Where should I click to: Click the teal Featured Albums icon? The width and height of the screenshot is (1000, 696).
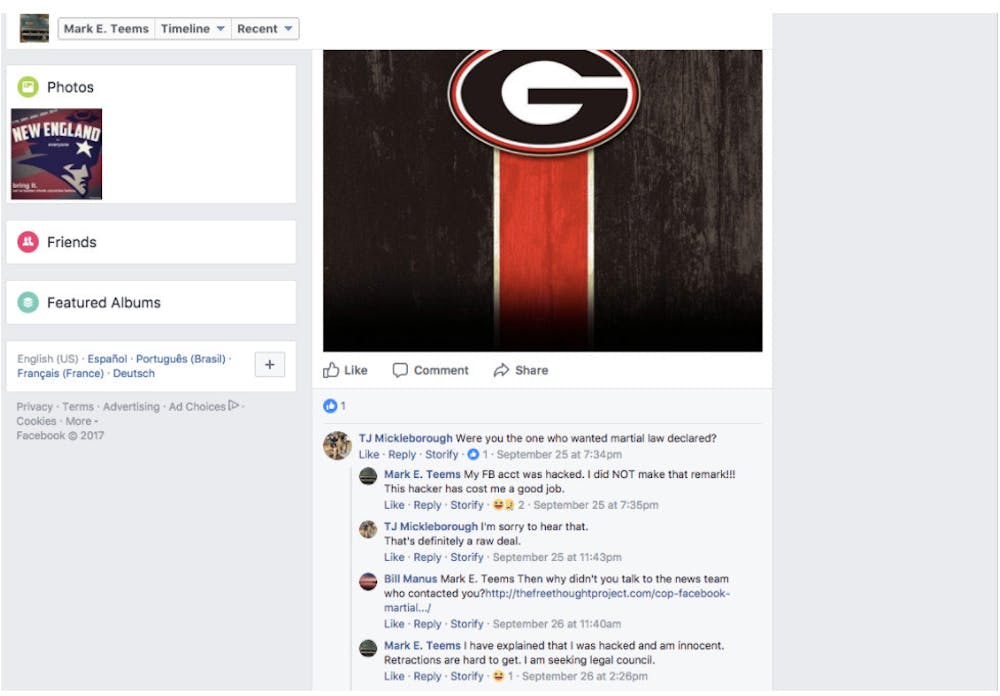point(28,302)
